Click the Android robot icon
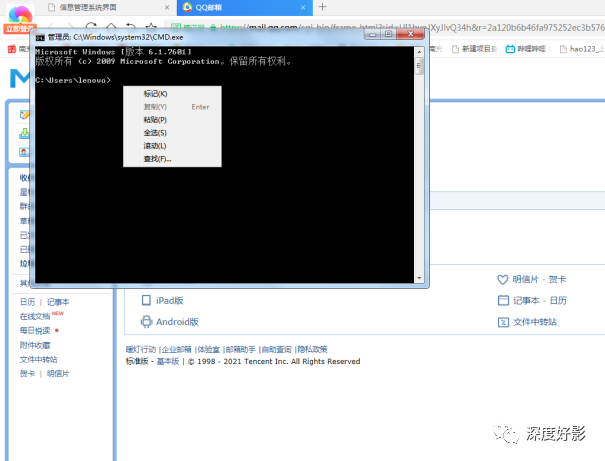The height and width of the screenshot is (461, 605). pos(146,321)
